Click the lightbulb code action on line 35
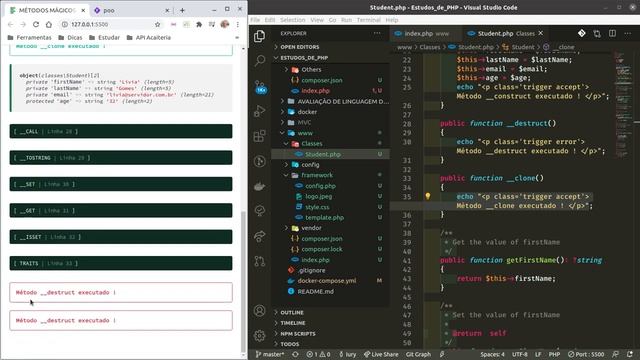Image resolution: width=640 pixels, height=360 pixels. coord(428,196)
